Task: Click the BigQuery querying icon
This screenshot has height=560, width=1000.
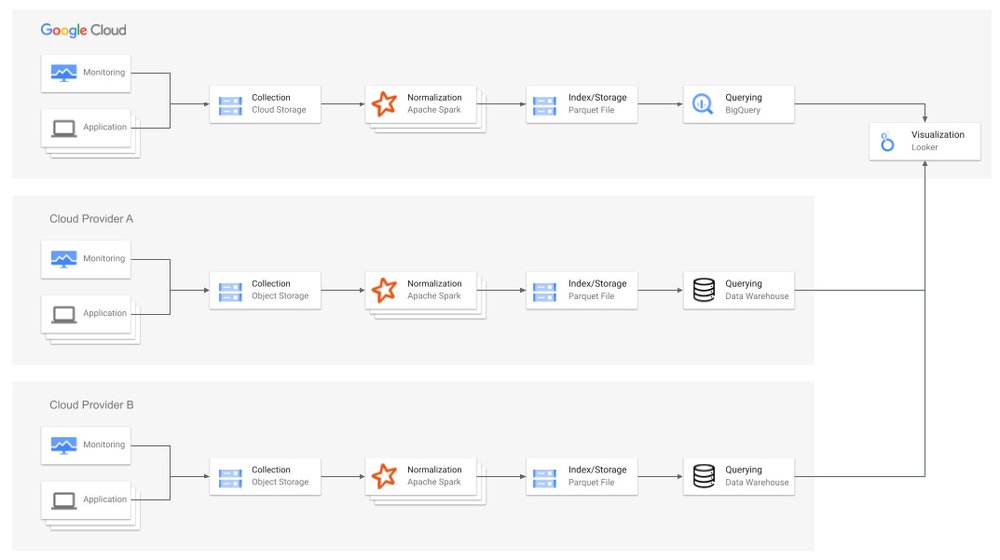Action: click(703, 104)
